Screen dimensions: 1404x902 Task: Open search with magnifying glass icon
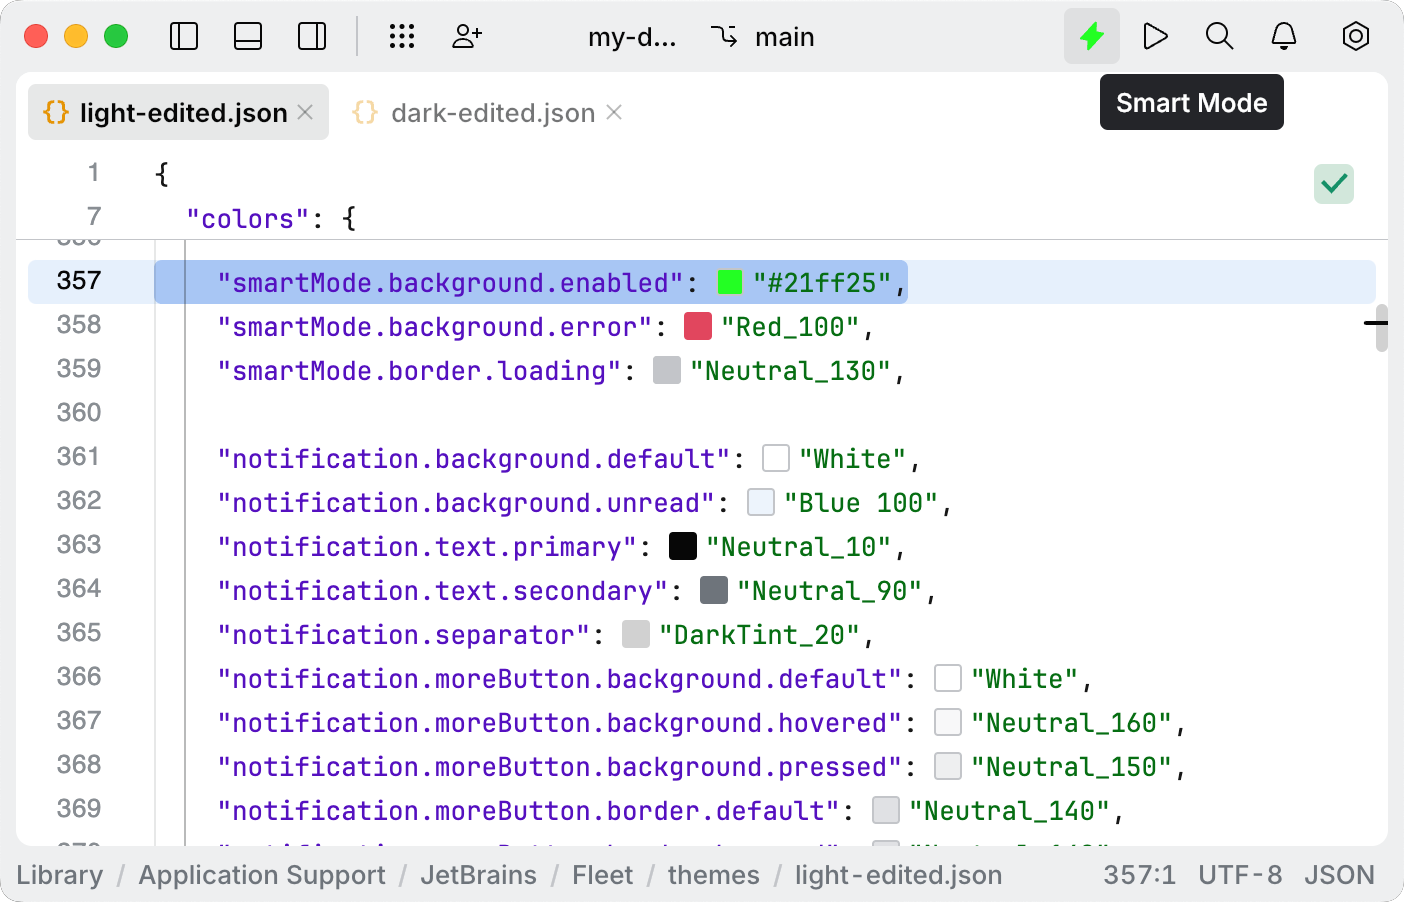[1219, 37]
